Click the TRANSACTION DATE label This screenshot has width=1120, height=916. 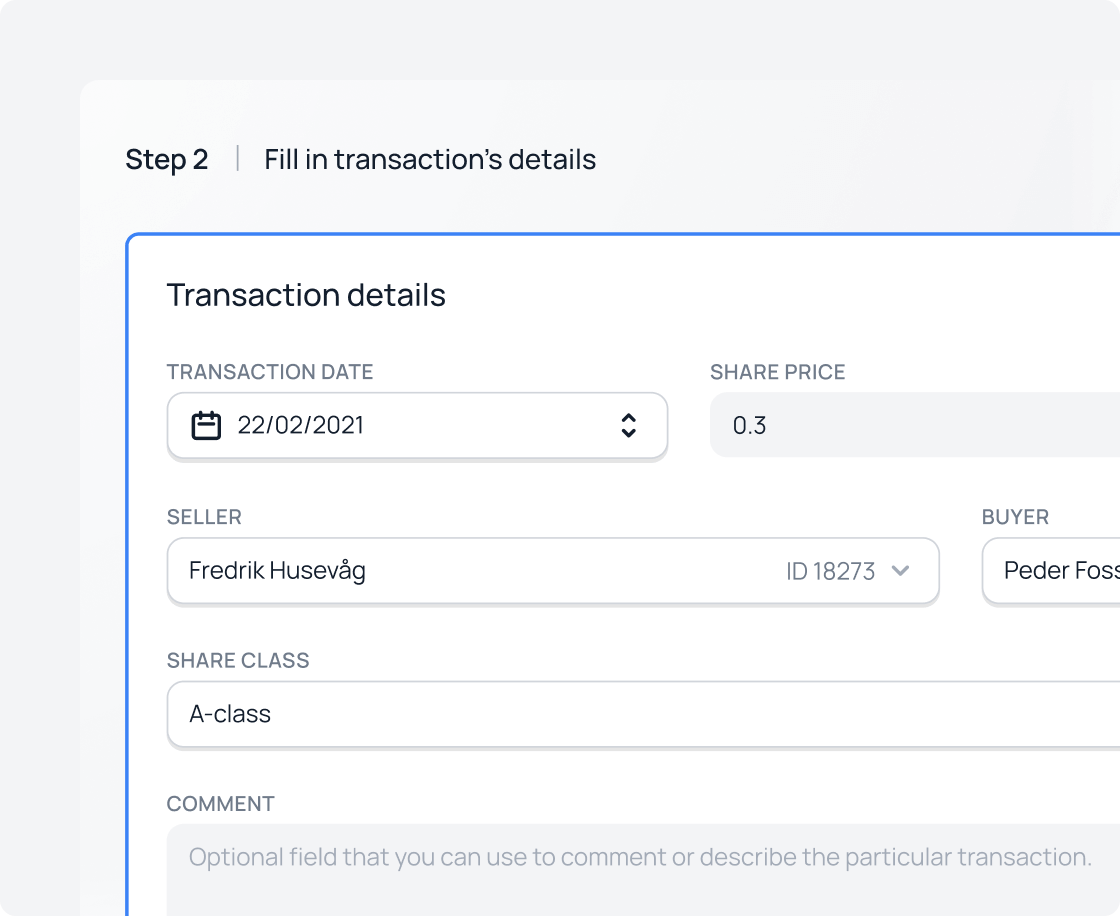[270, 372]
